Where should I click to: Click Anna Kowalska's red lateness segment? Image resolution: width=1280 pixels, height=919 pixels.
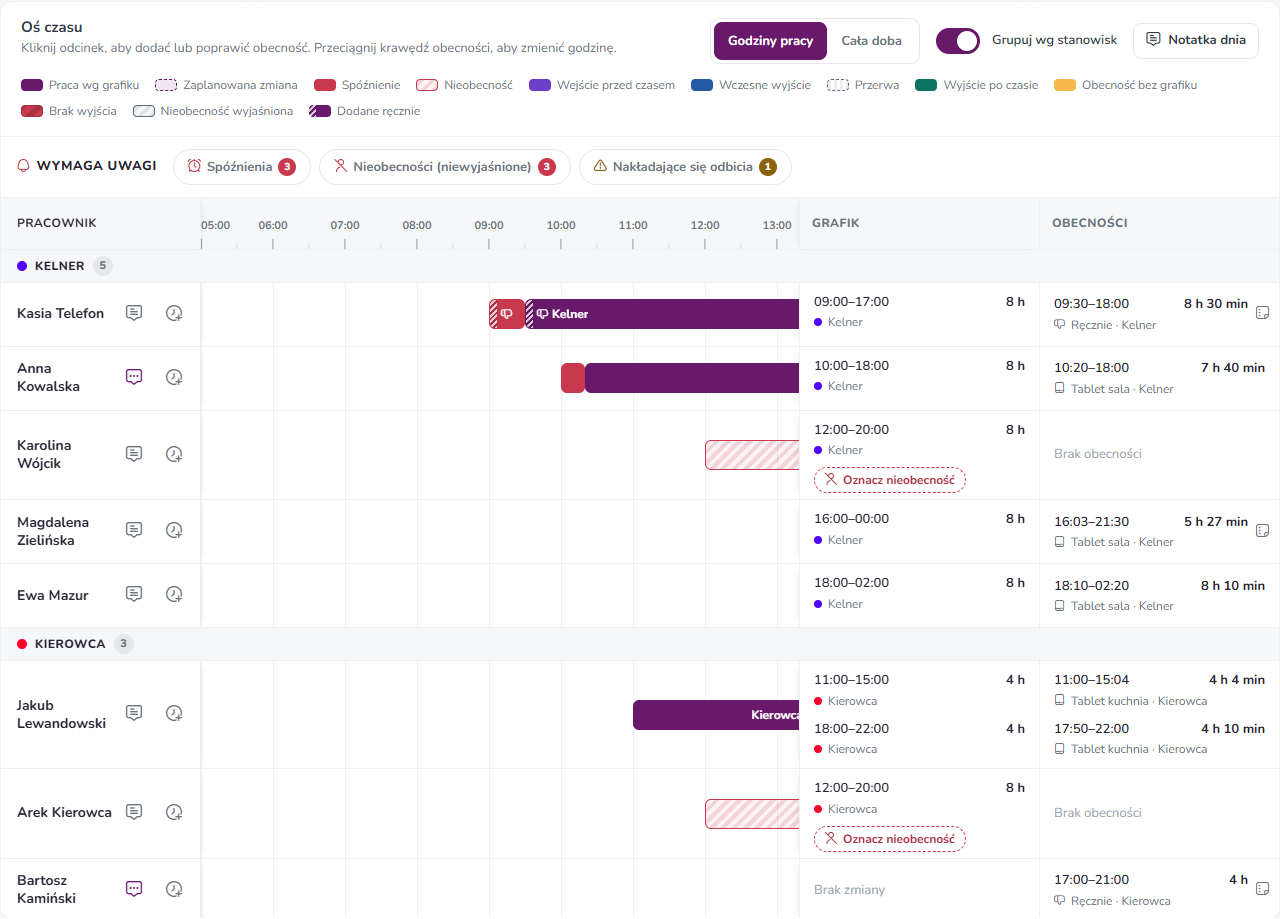573,378
